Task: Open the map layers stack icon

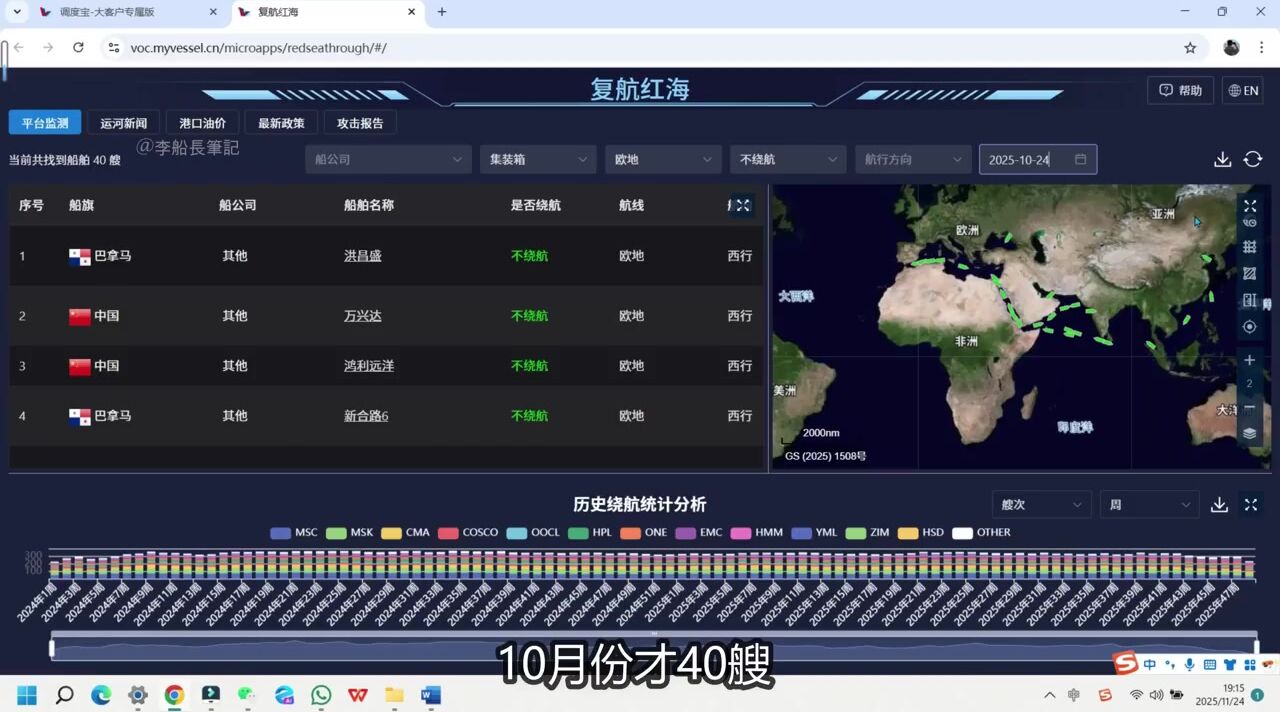Action: click(1249, 434)
